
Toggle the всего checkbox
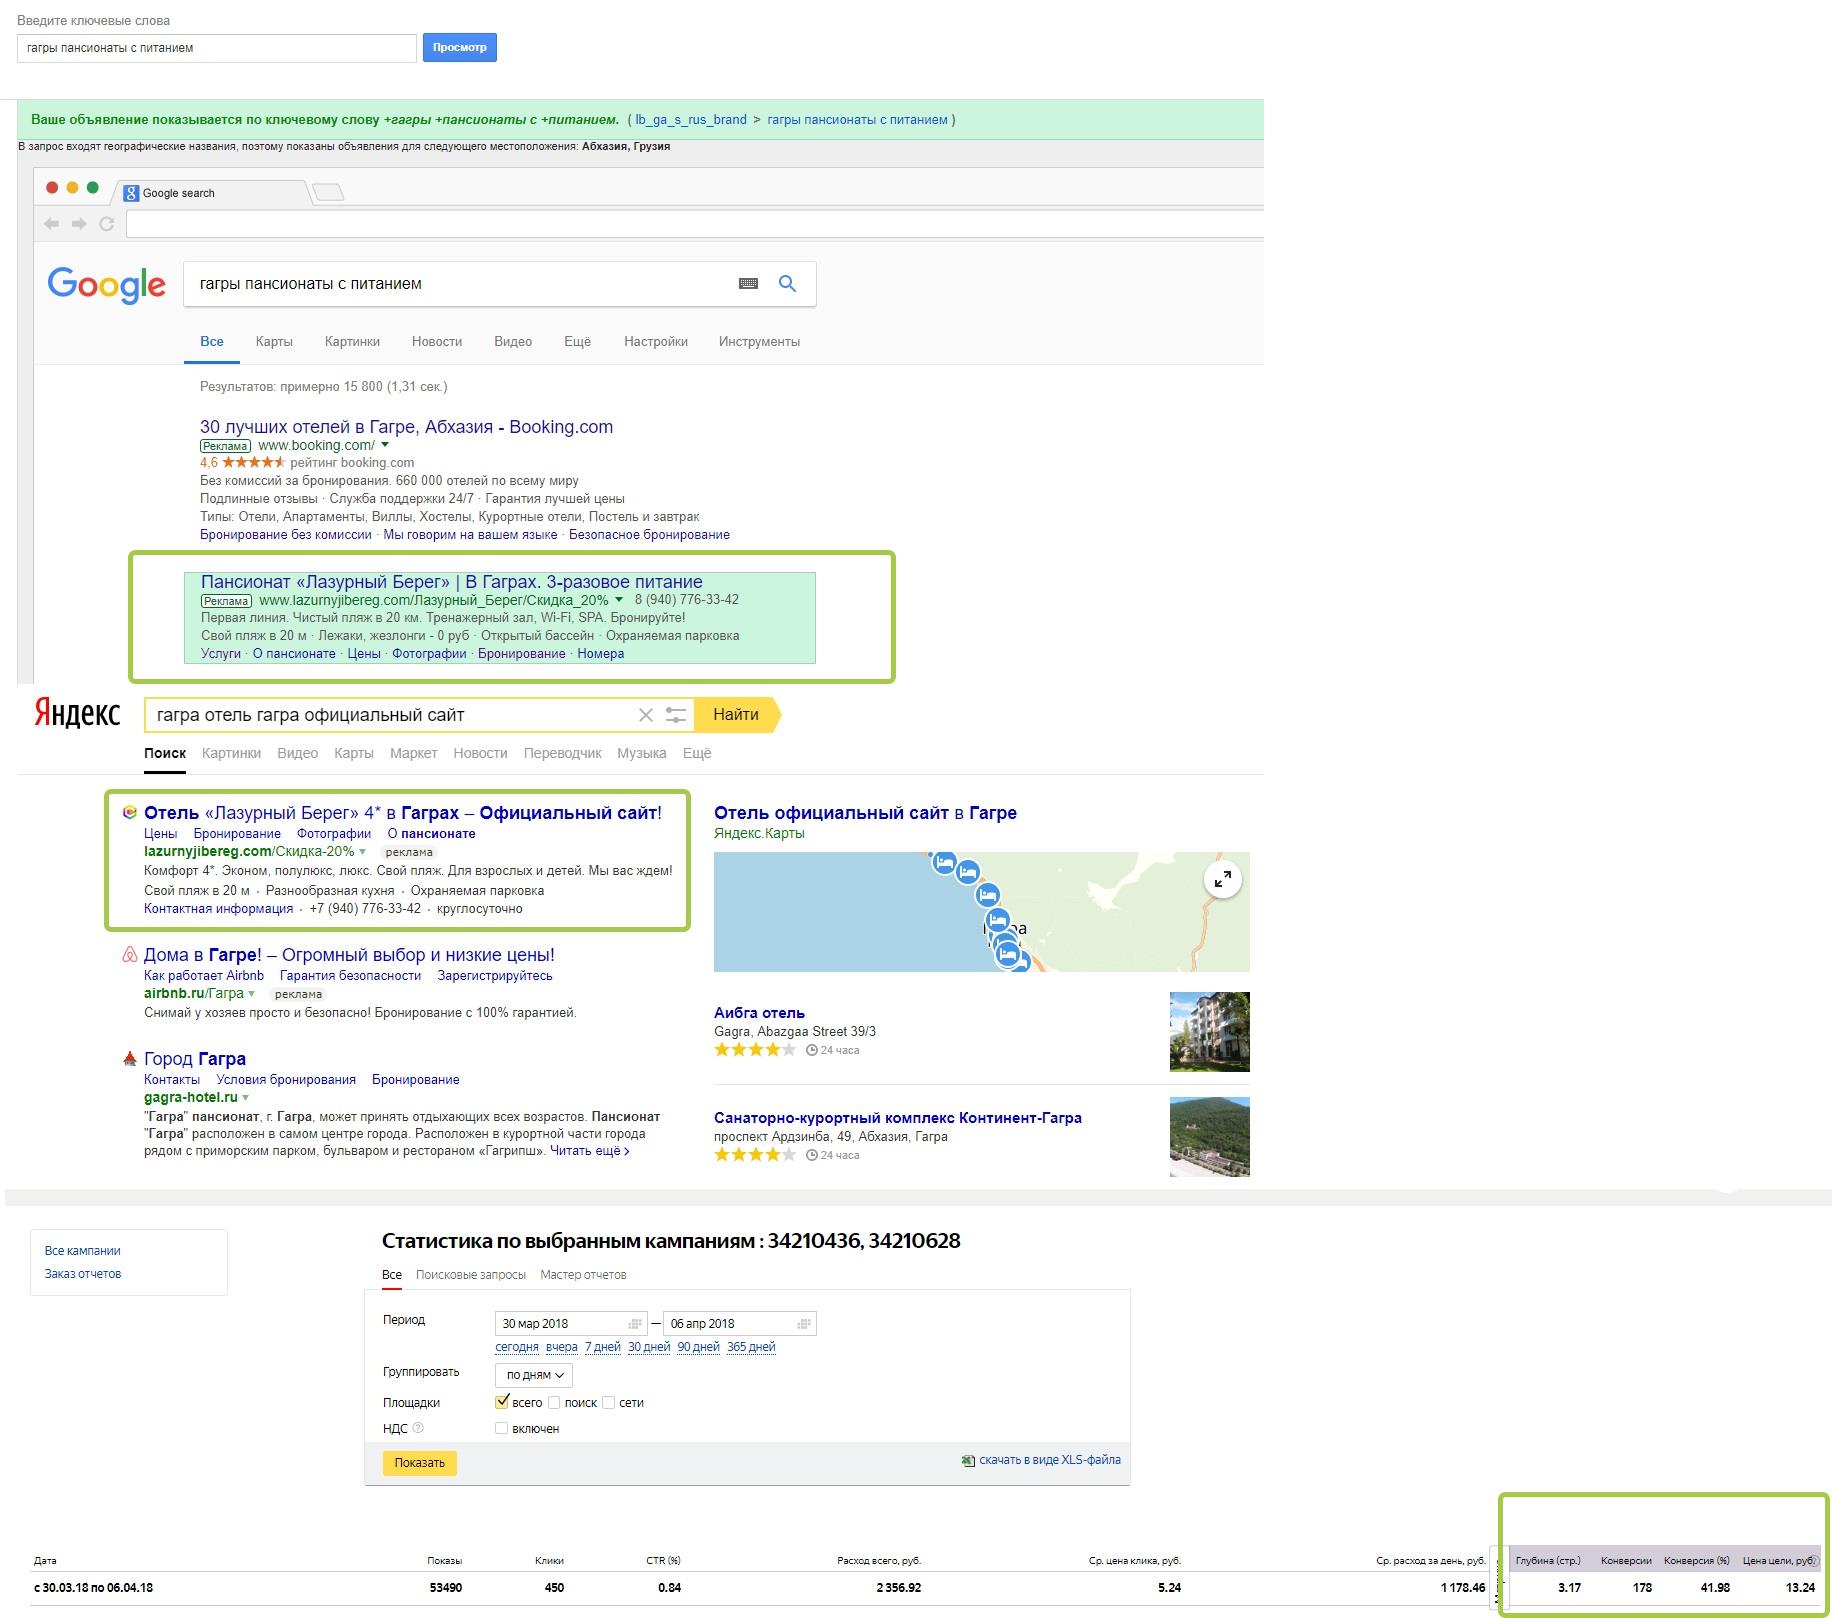[502, 1402]
